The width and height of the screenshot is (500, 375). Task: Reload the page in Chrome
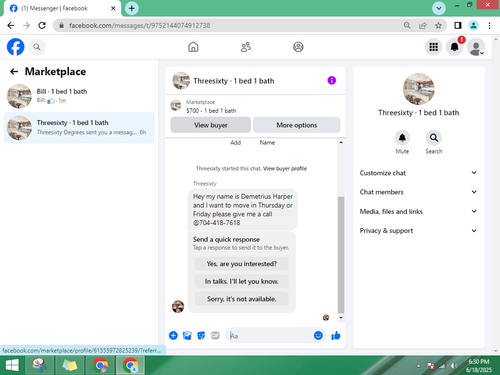point(42,25)
